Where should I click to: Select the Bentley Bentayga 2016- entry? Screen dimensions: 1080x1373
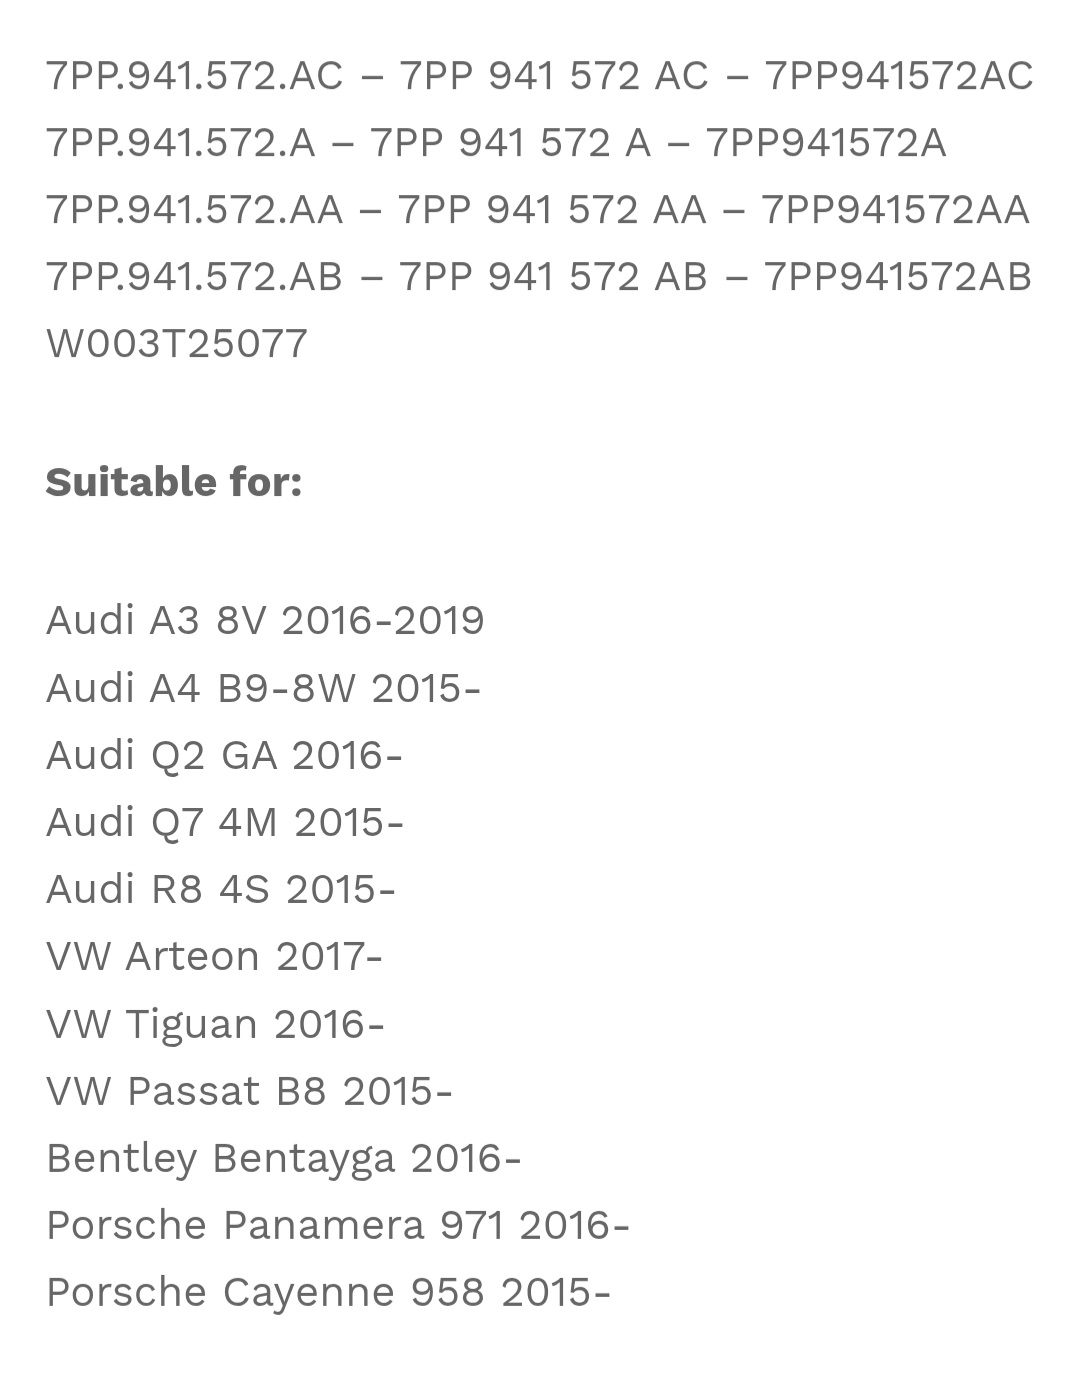(283, 1158)
